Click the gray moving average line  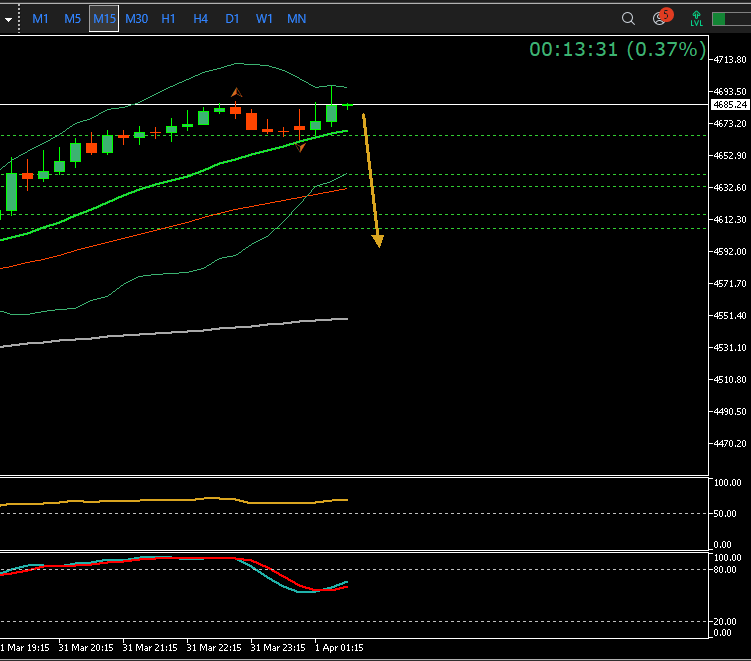pos(200,331)
